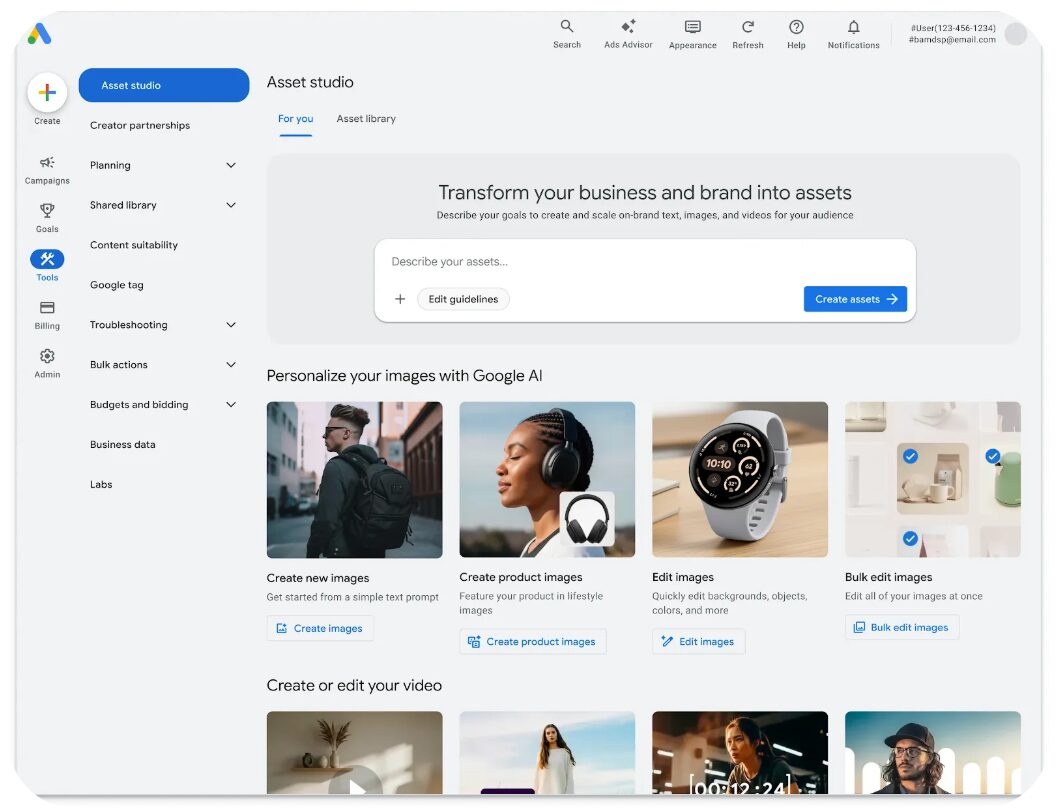1060x808 pixels.
Task: Open the video thumbnail with shelf vase
Action: [354, 753]
